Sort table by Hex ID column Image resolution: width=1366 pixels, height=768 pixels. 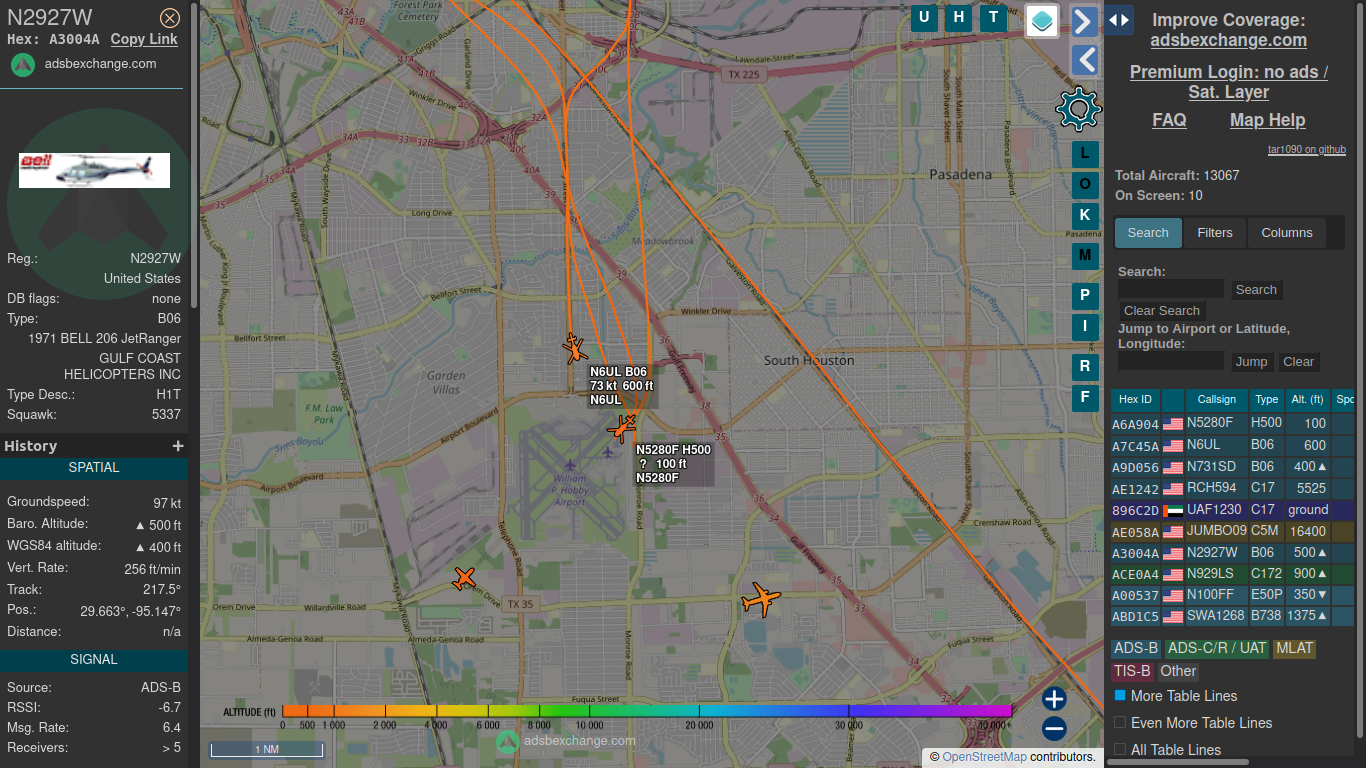click(1135, 400)
